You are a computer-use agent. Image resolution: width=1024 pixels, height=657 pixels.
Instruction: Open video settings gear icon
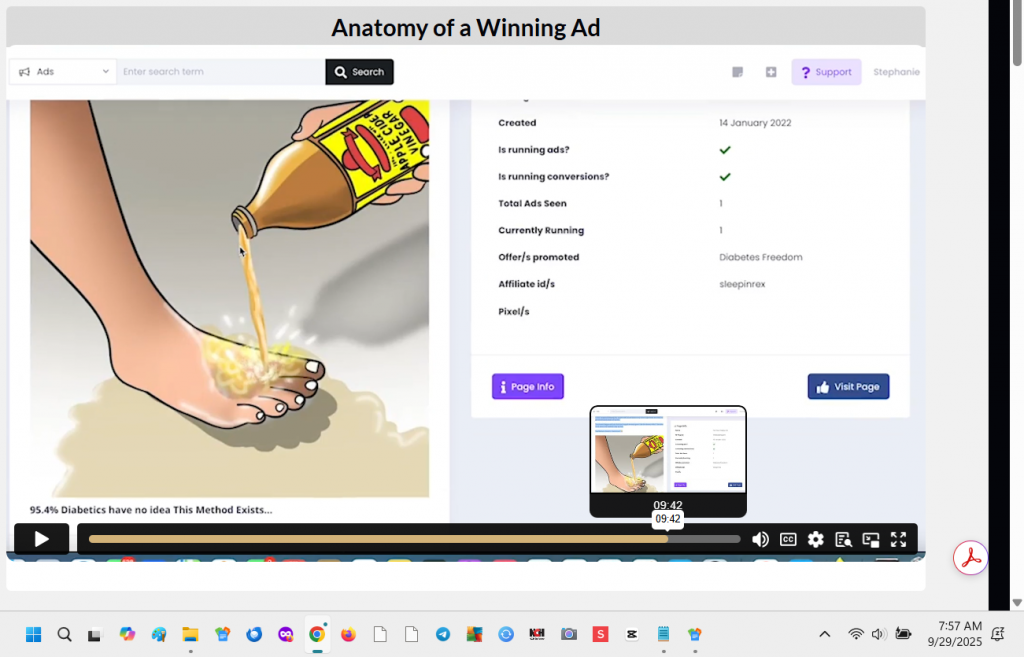click(x=816, y=539)
